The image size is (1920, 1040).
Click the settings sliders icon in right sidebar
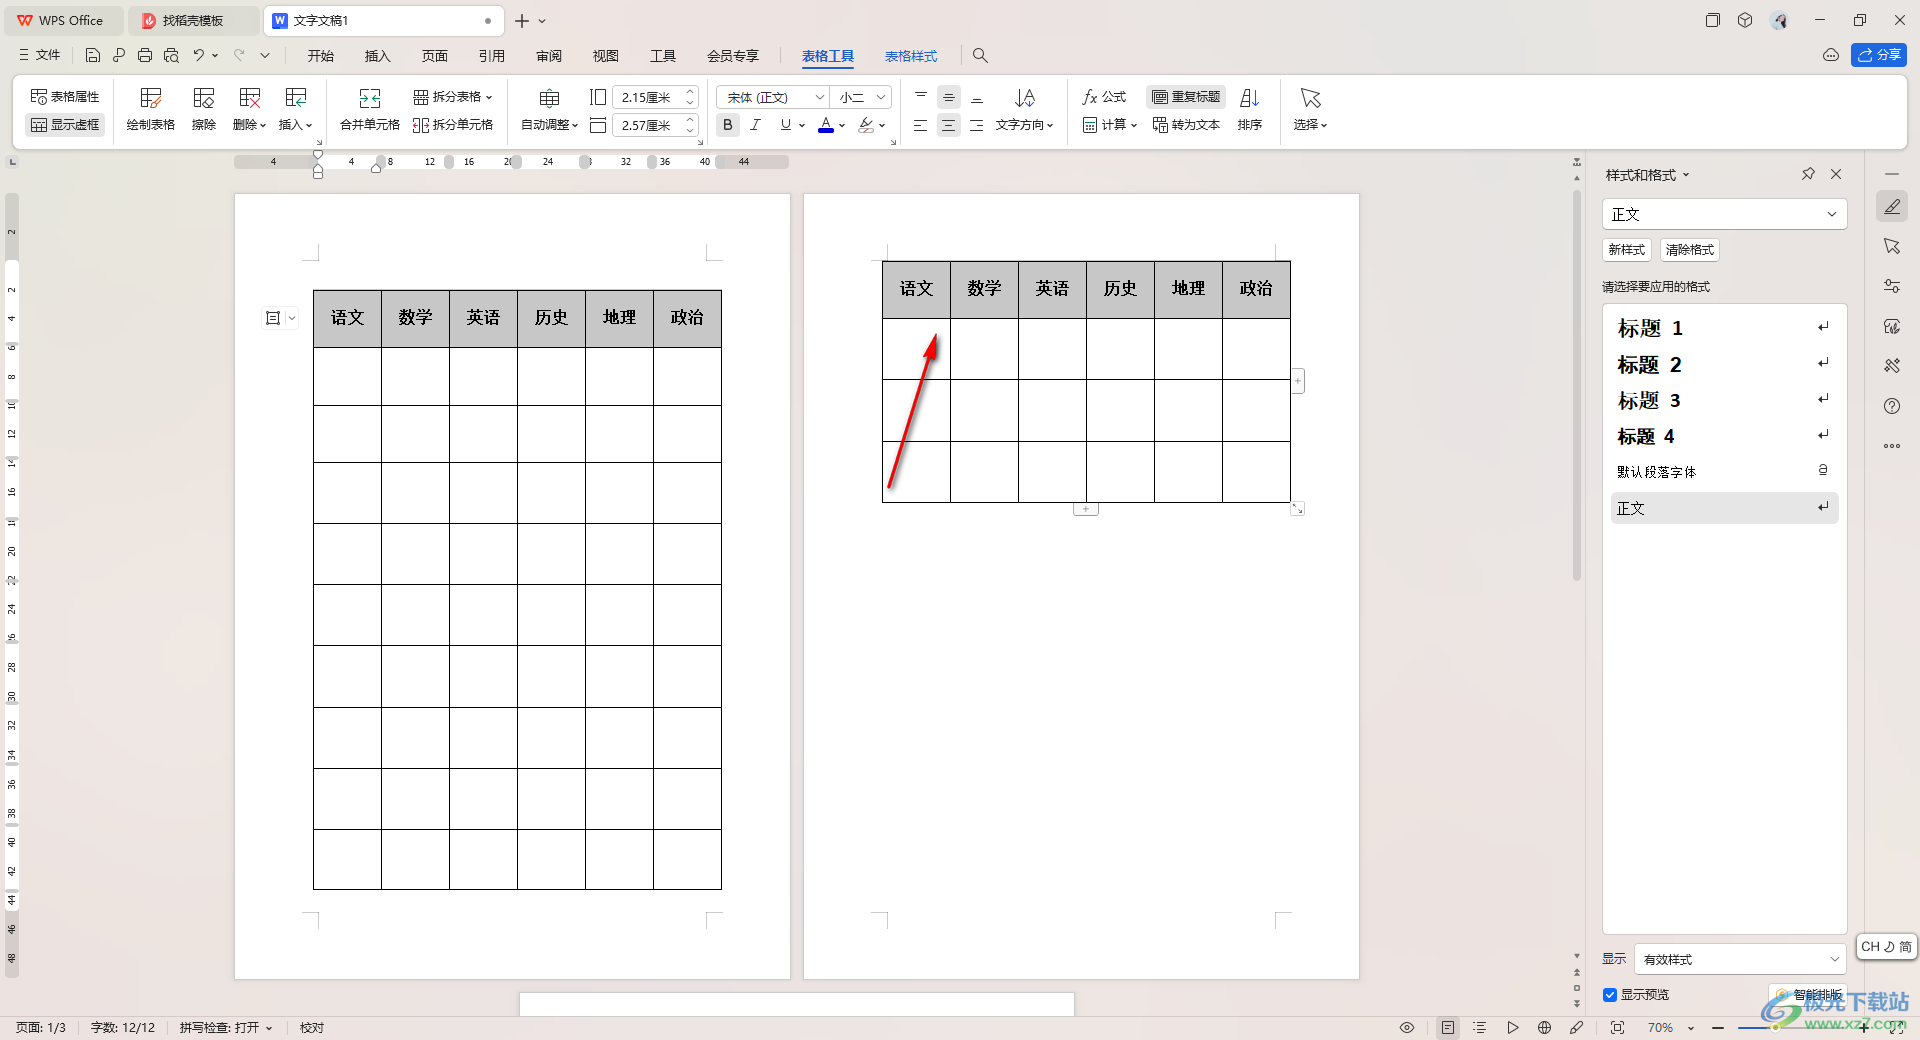click(x=1892, y=286)
